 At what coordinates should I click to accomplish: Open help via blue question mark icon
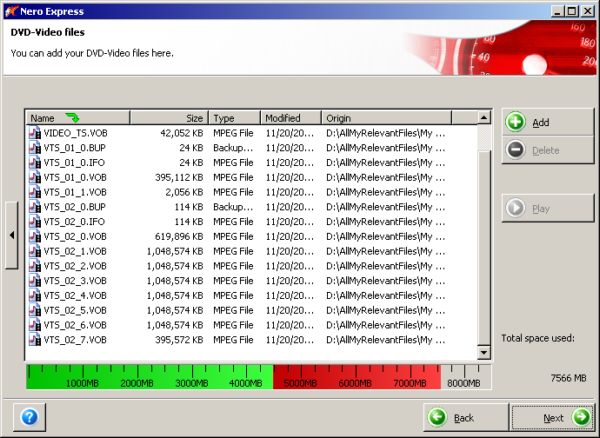pos(29,417)
